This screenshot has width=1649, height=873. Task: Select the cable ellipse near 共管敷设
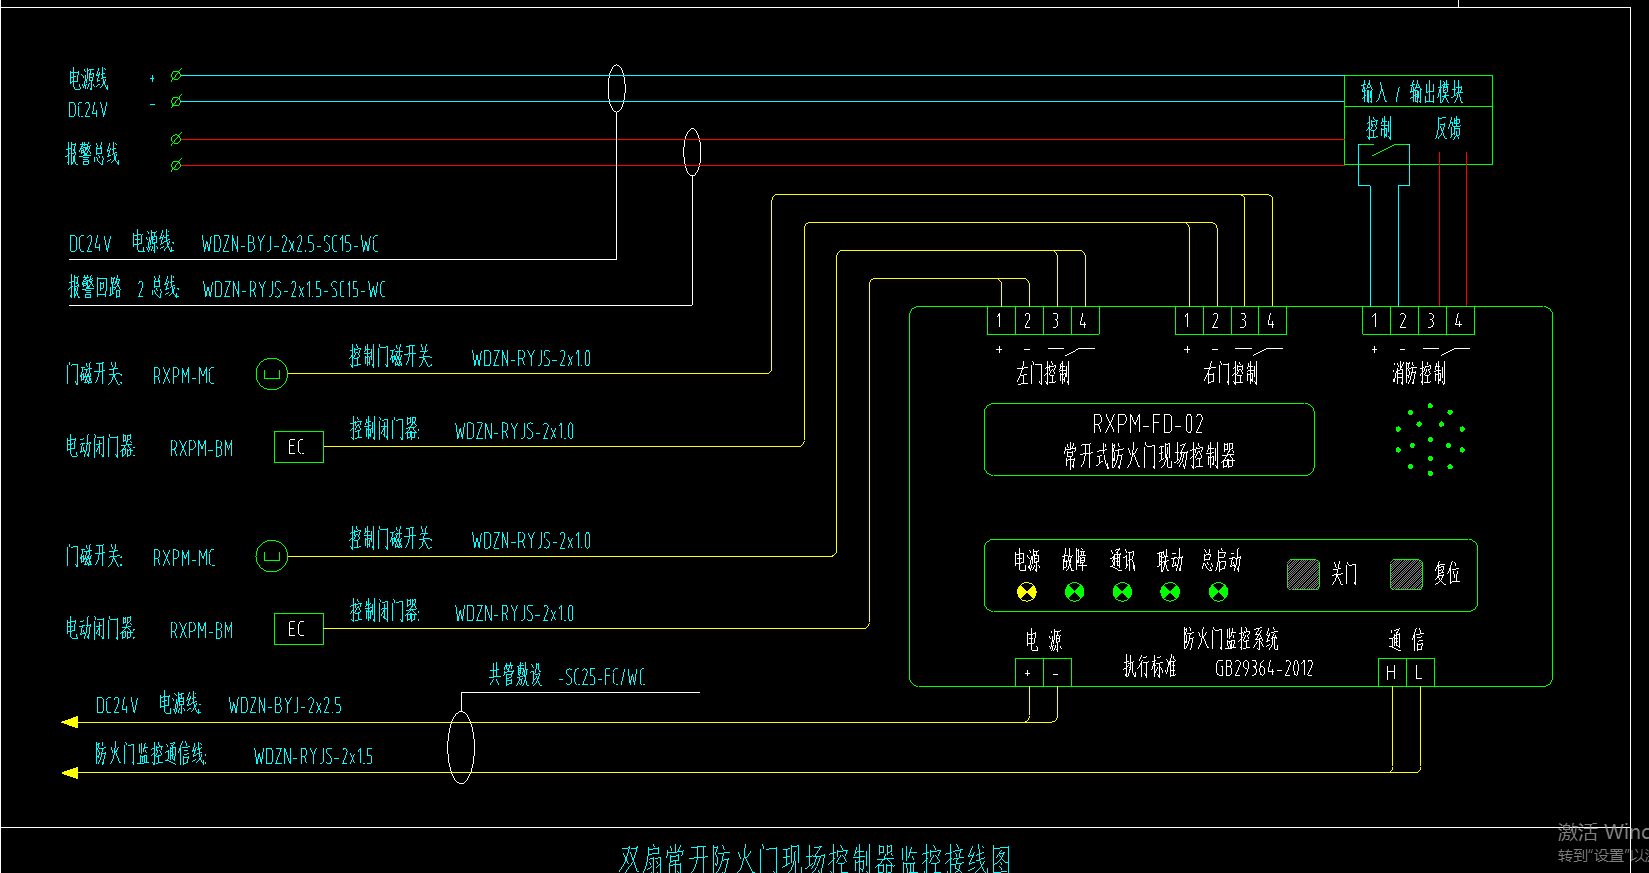460,747
